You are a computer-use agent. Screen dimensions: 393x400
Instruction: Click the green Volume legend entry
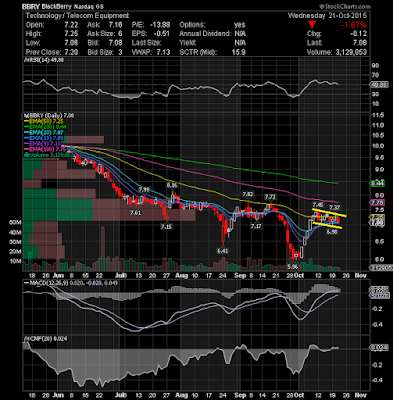pos(48,155)
